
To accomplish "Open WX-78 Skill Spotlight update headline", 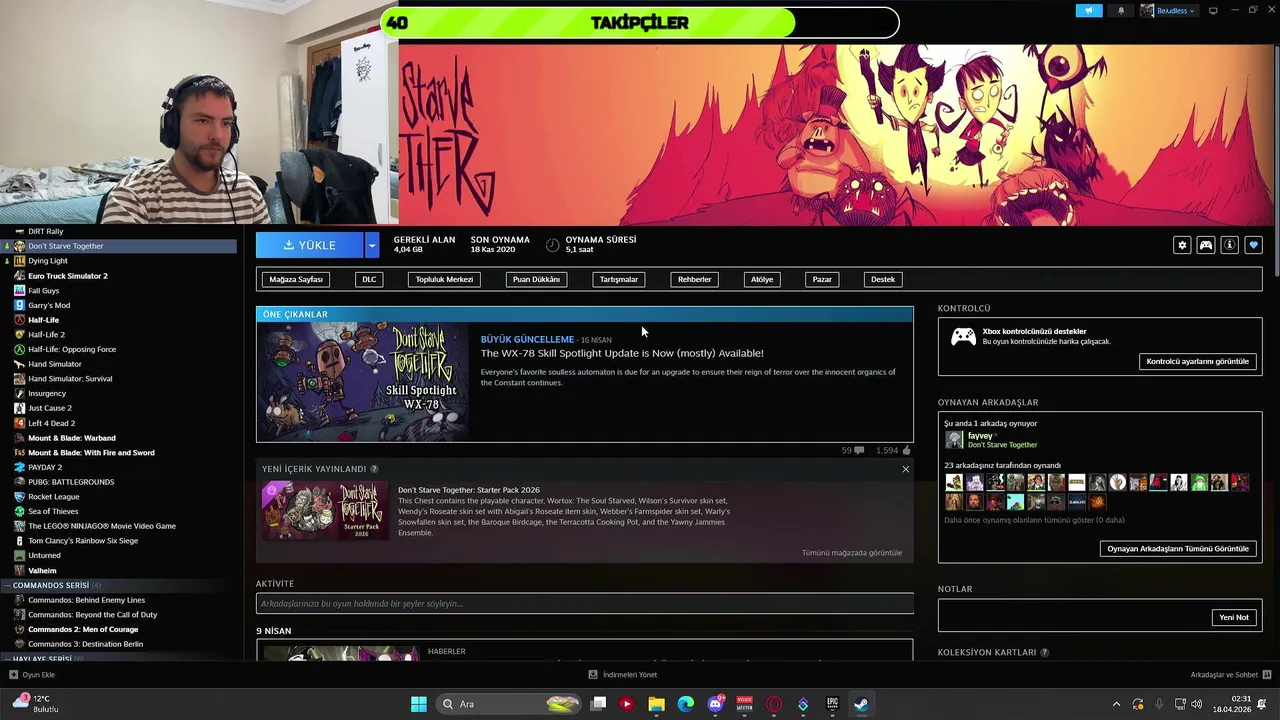I will [x=622, y=353].
